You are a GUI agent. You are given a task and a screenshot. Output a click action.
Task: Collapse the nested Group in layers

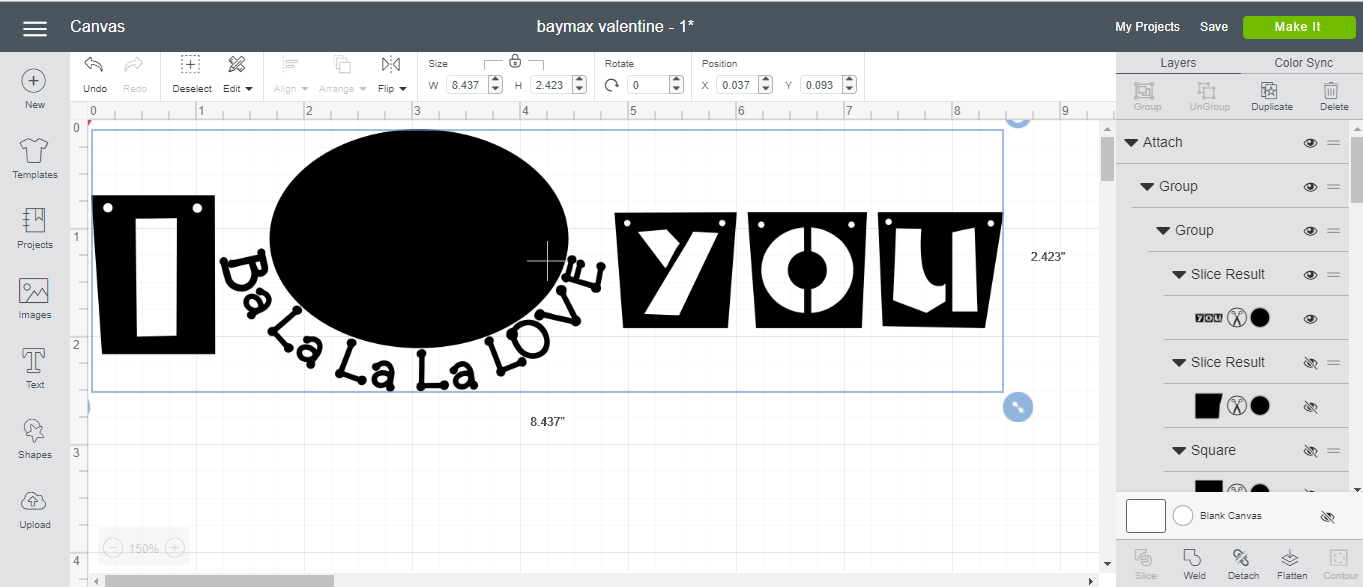pos(1163,231)
